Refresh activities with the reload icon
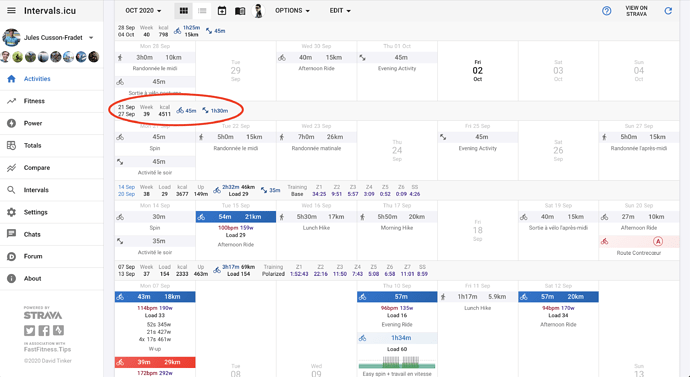The width and height of the screenshot is (690, 377). coord(668,11)
